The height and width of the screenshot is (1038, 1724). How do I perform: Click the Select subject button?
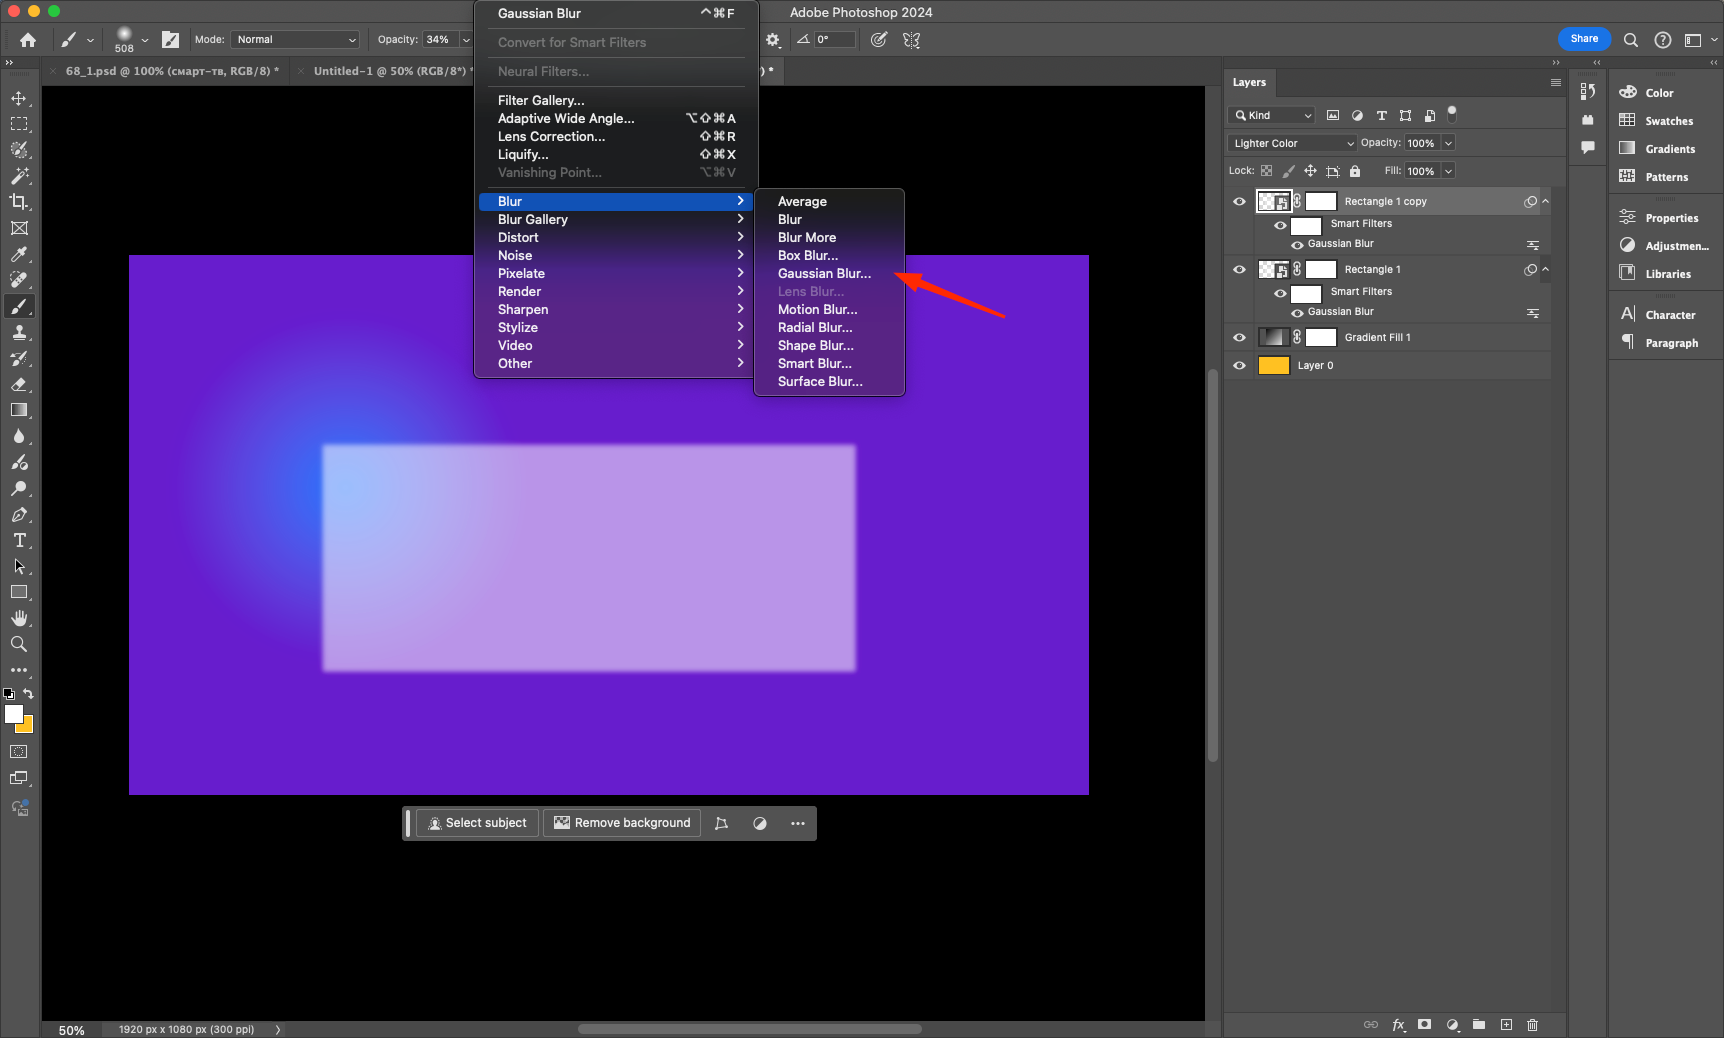click(477, 823)
